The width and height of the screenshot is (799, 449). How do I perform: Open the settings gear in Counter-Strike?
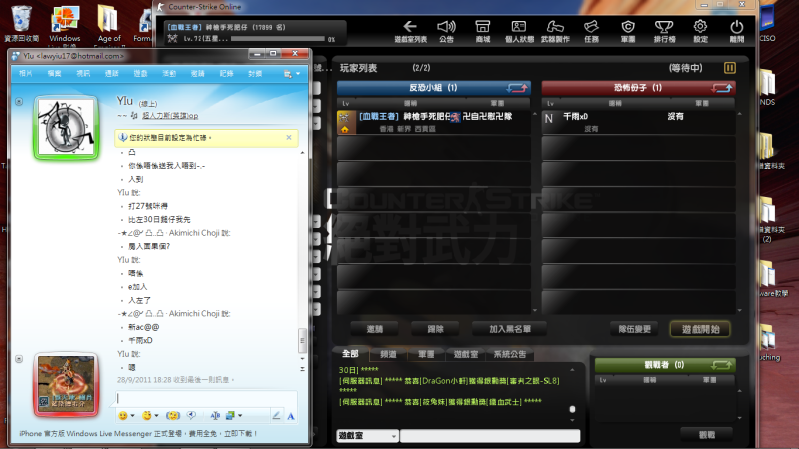[700, 31]
